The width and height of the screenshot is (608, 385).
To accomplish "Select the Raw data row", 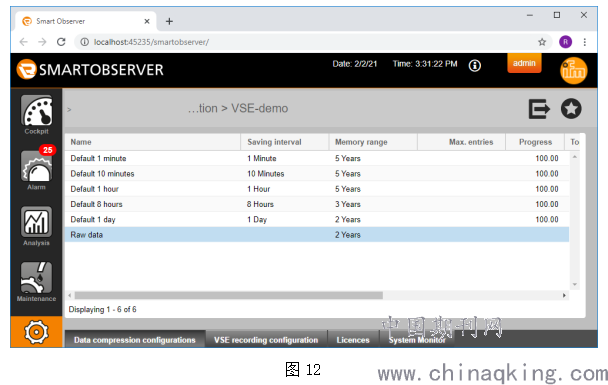I will tap(317, 235).
